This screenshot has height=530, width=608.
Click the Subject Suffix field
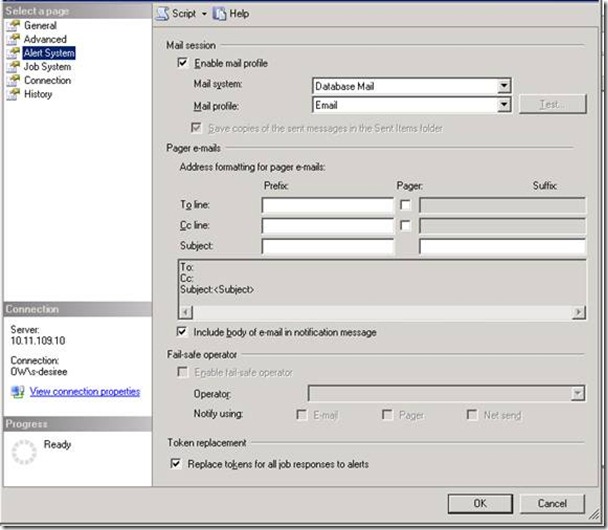click(x=502, y=246)
